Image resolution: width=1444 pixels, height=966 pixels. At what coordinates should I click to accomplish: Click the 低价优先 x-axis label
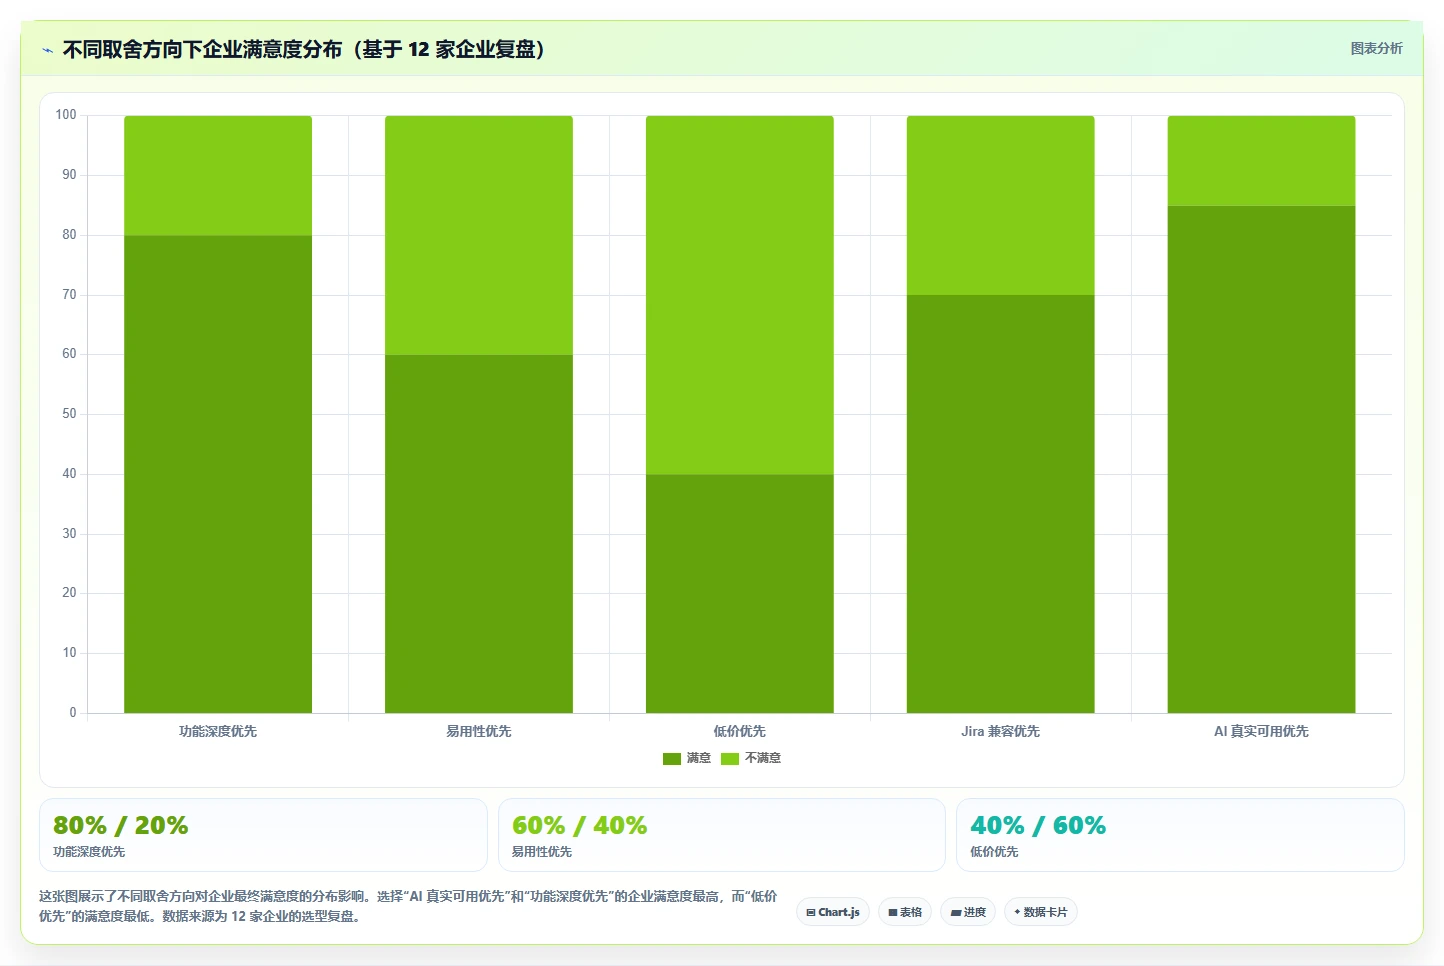pos(740,731)
